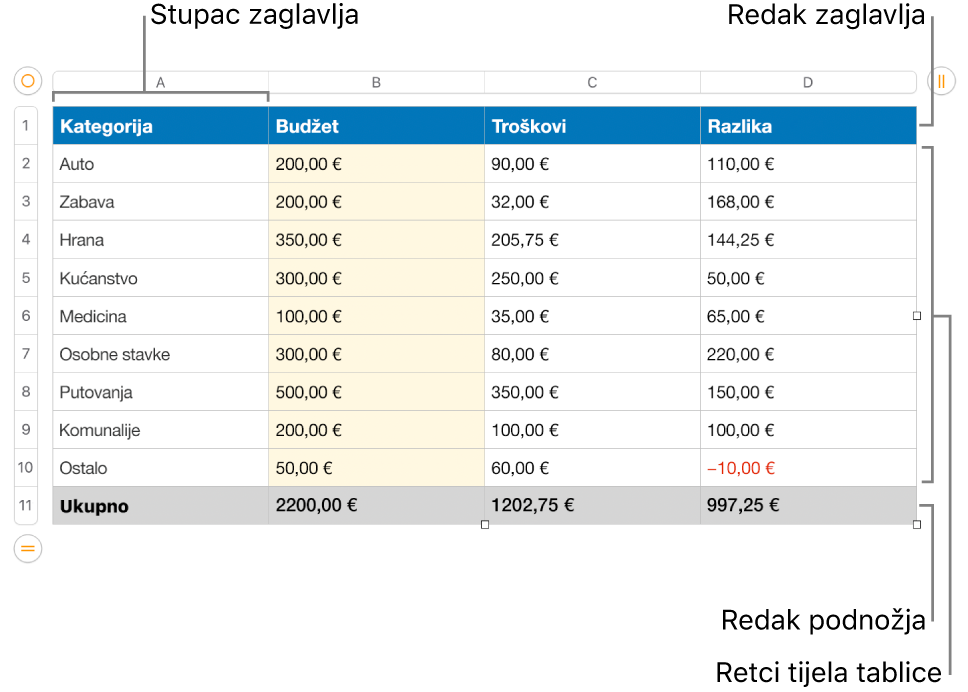Click the red −10,00 € cell
Viewport: 968px width, 692px height.
(x=808, y=468)
